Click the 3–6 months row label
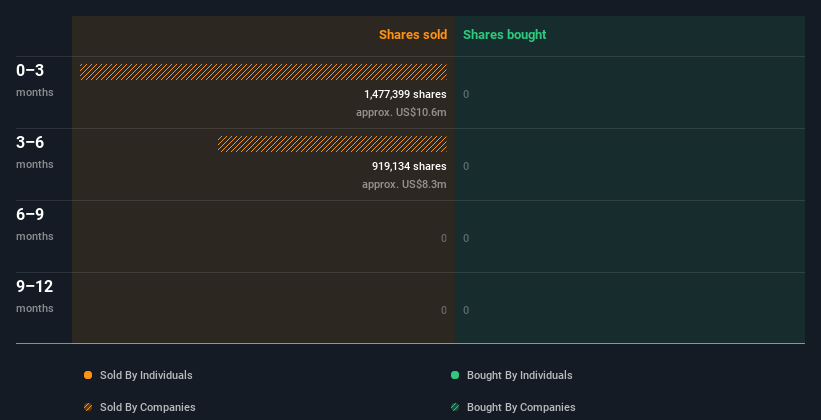Viewport: 821px width, 420px height. click(35, 152)
